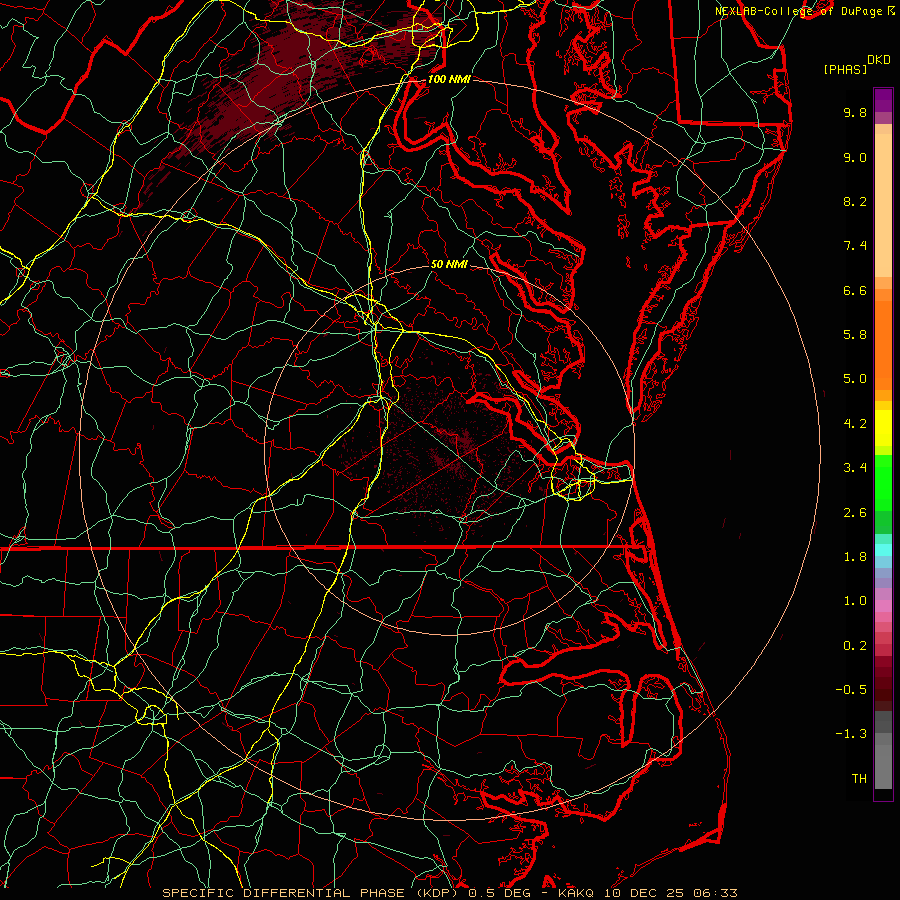Click the 2.6 value on the scale
The height and width of the screenshot is (900, 900).
855,513
